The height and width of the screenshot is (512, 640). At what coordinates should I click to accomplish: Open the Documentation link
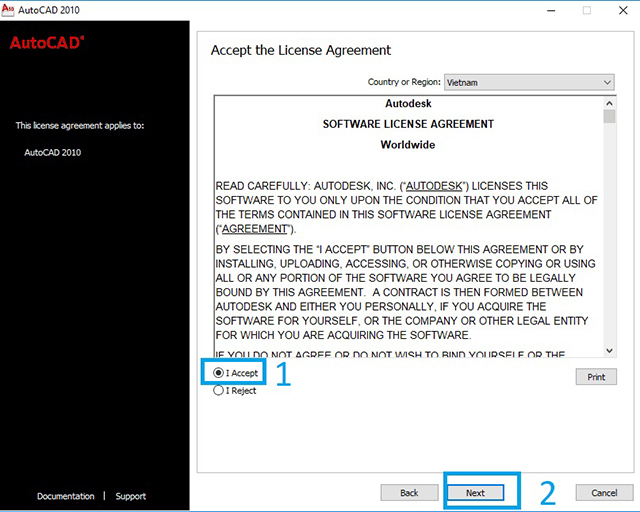[65, 496]
